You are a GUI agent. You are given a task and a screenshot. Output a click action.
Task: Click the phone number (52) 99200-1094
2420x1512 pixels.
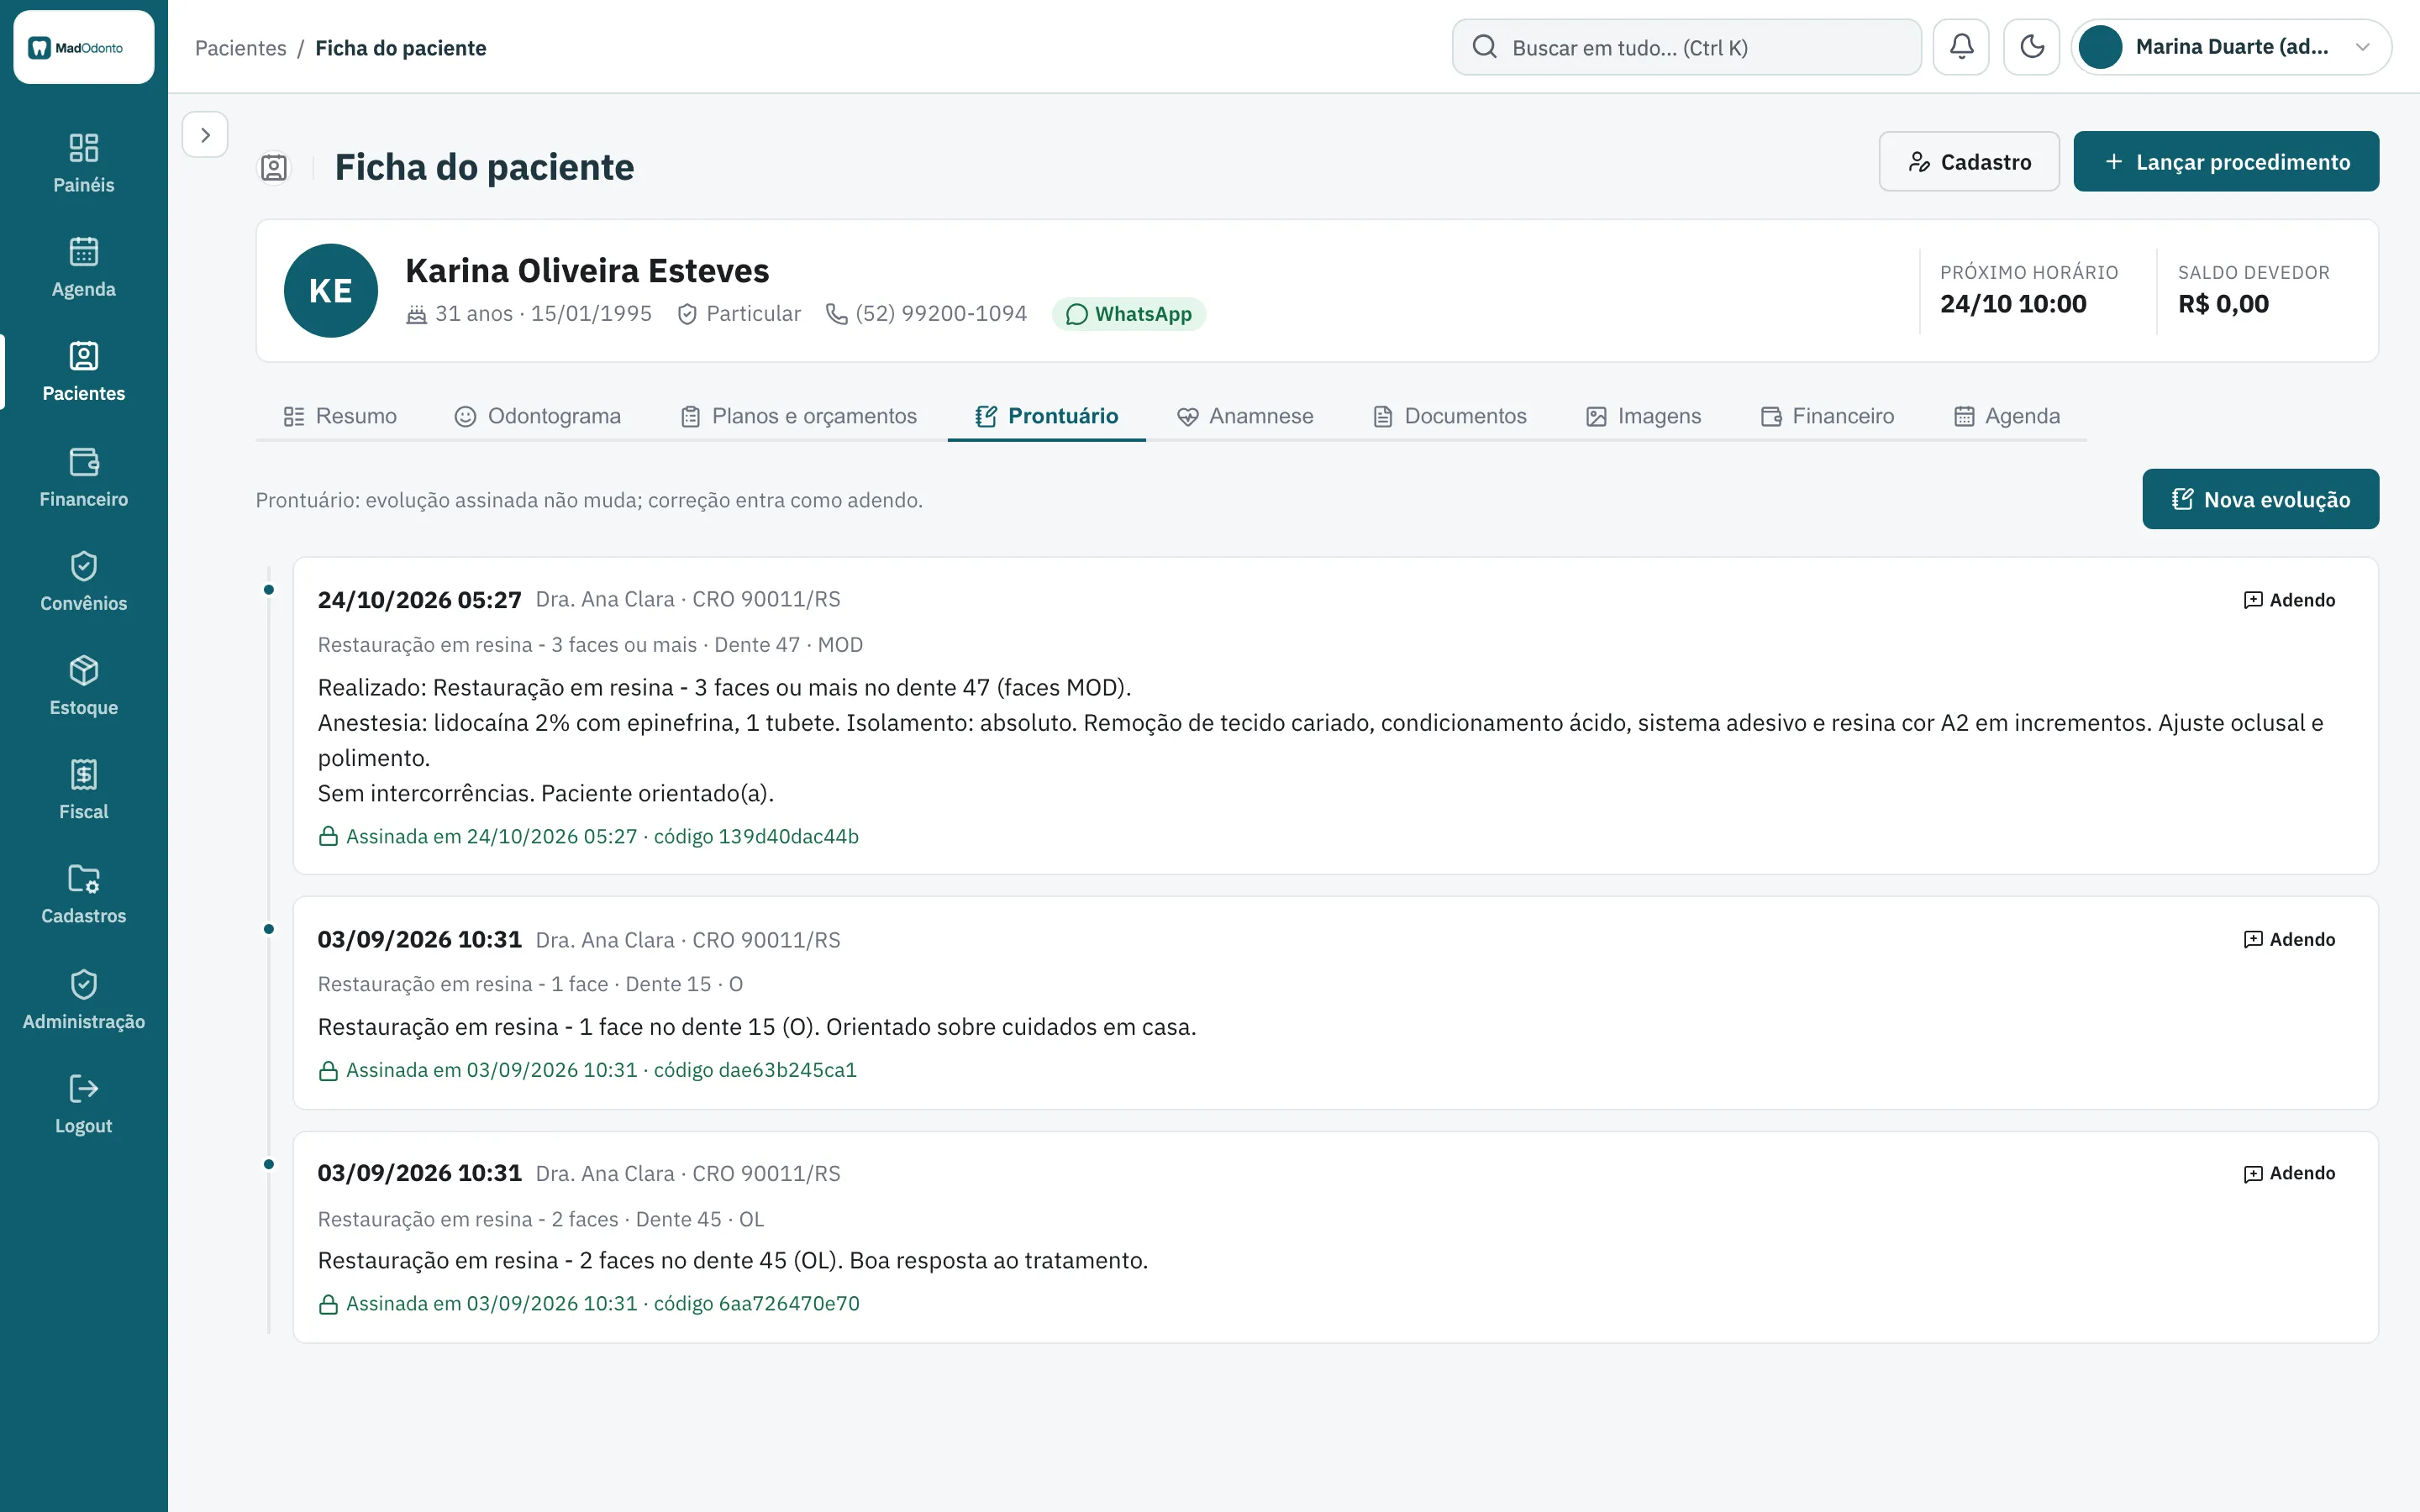click(941, 314)
